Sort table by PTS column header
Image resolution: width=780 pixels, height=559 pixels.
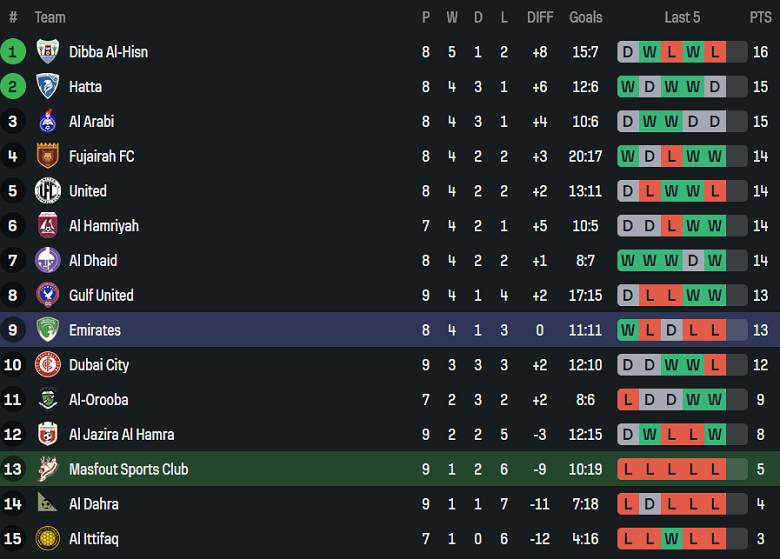[760, 17]
